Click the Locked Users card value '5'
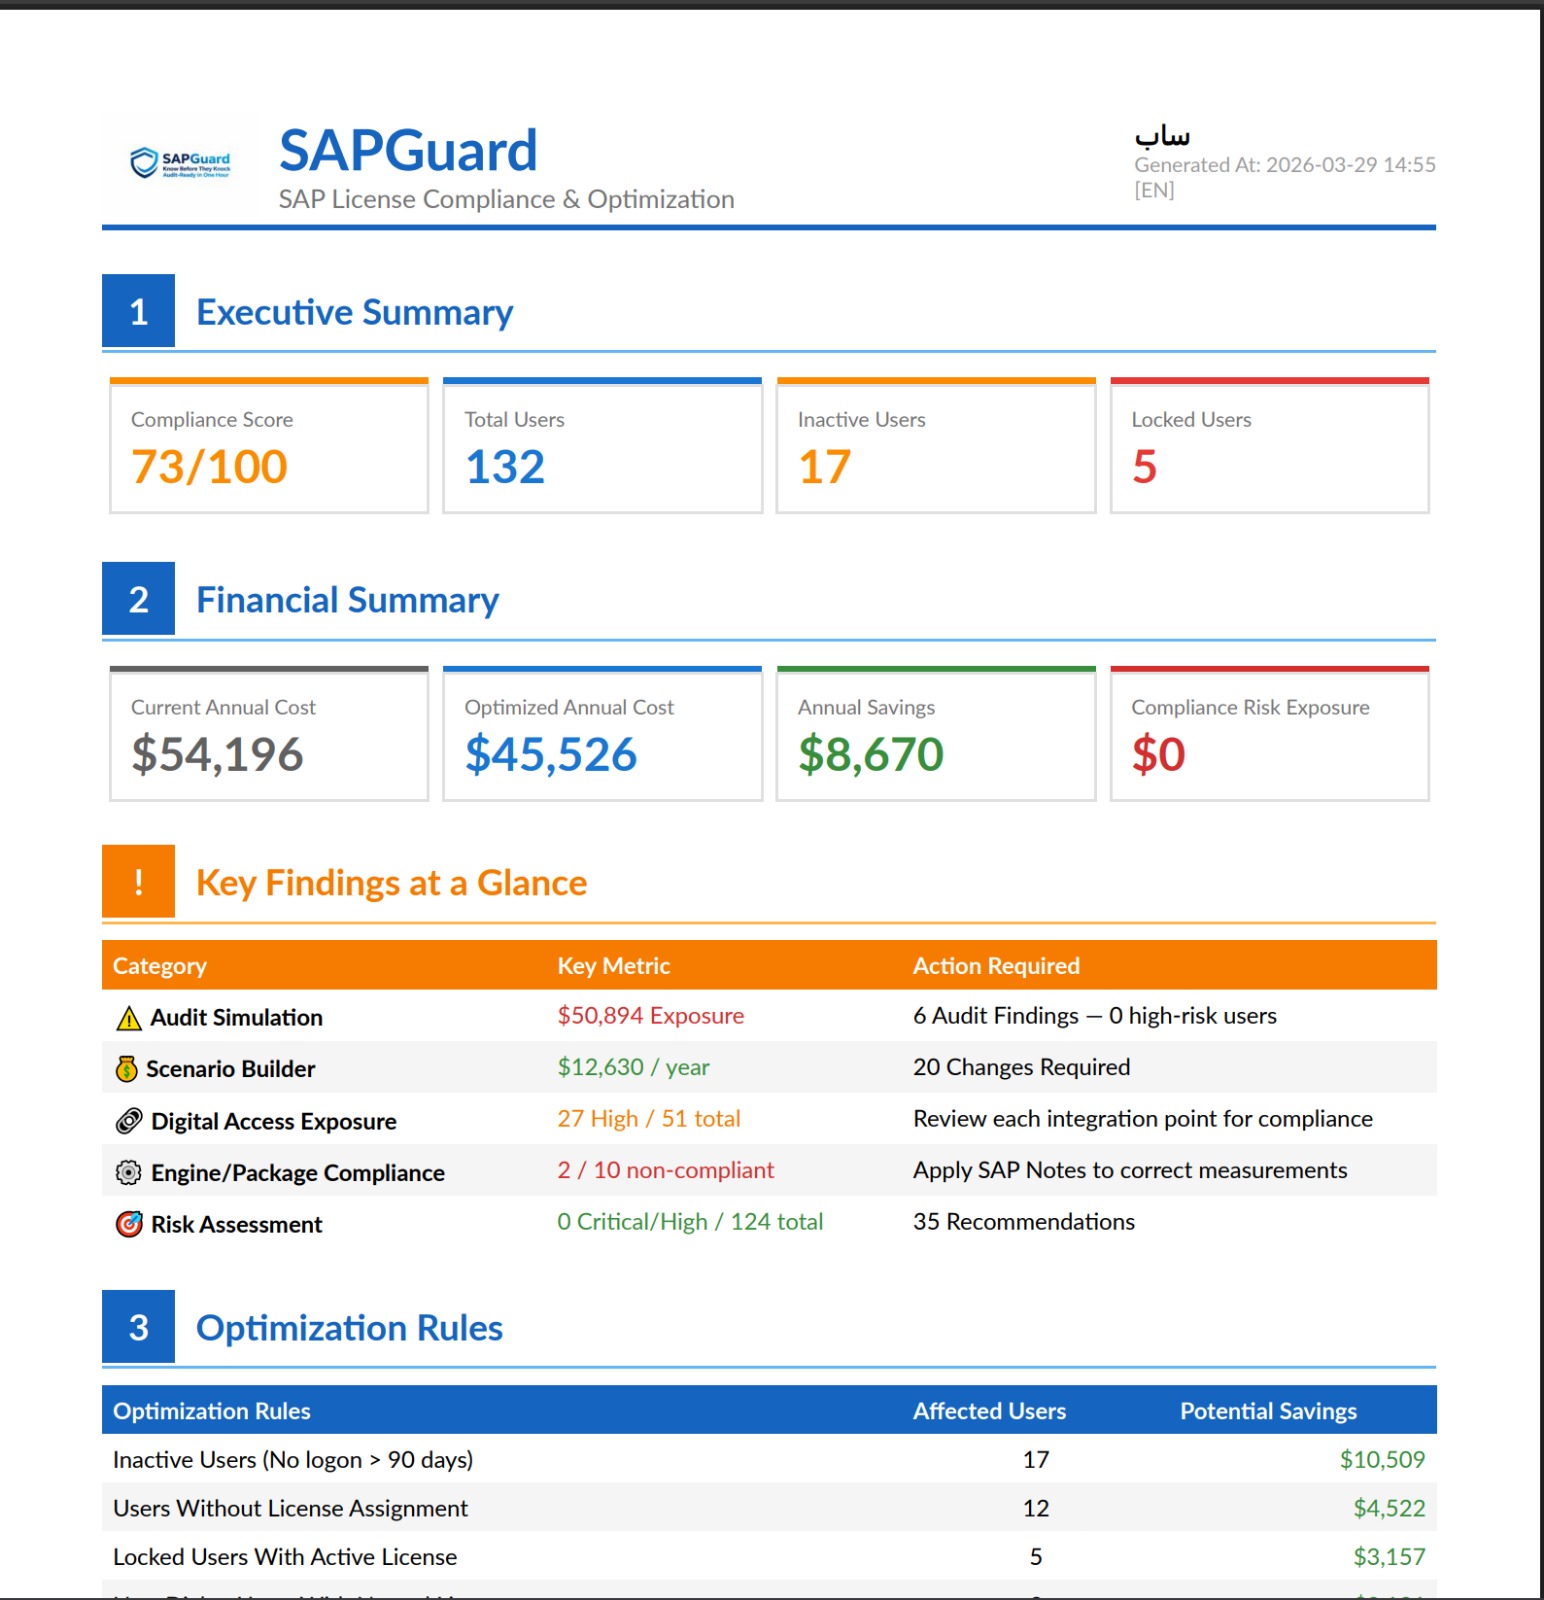 click(x=1145, y=467)
